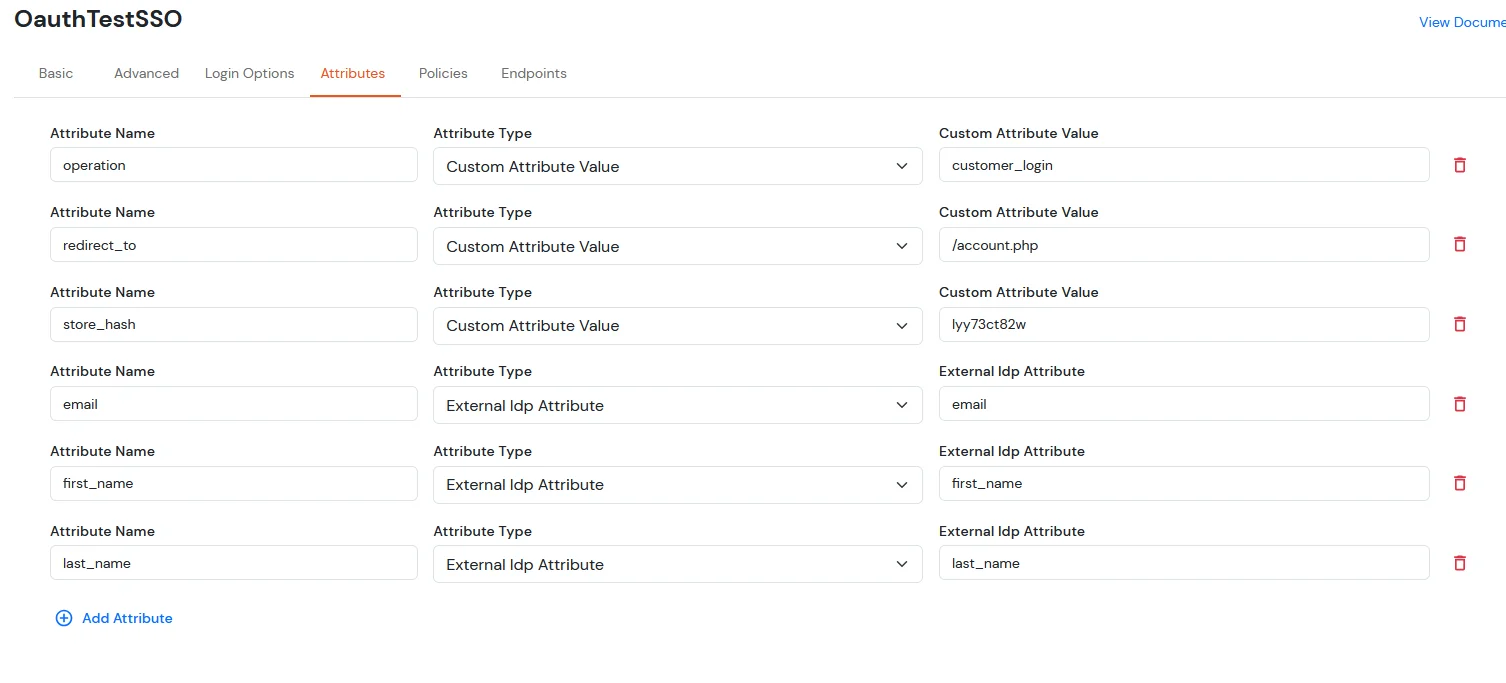Click the /account.php custom value field
The image size is (1506, 683).
tap(1184, 245)
